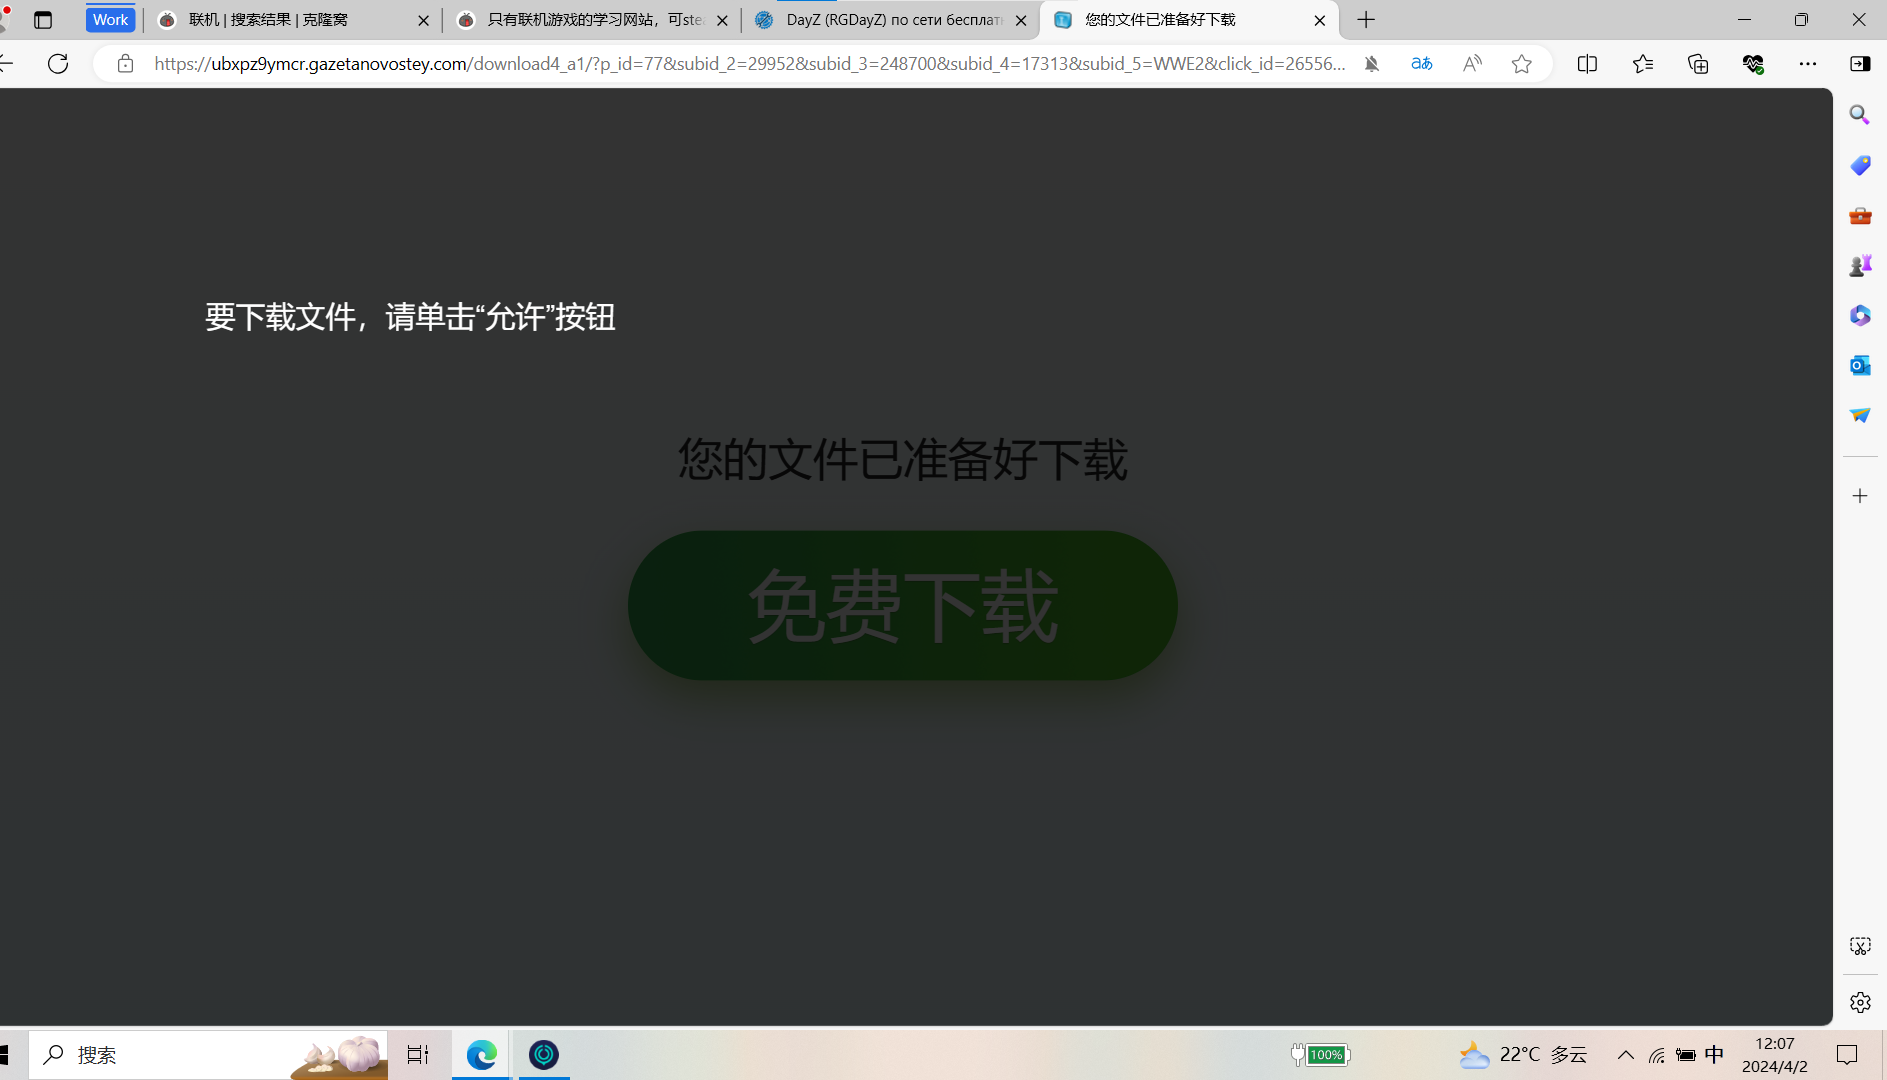
Task: Open sidebar Games chess icon
Action: click(x=1860, y=265)
